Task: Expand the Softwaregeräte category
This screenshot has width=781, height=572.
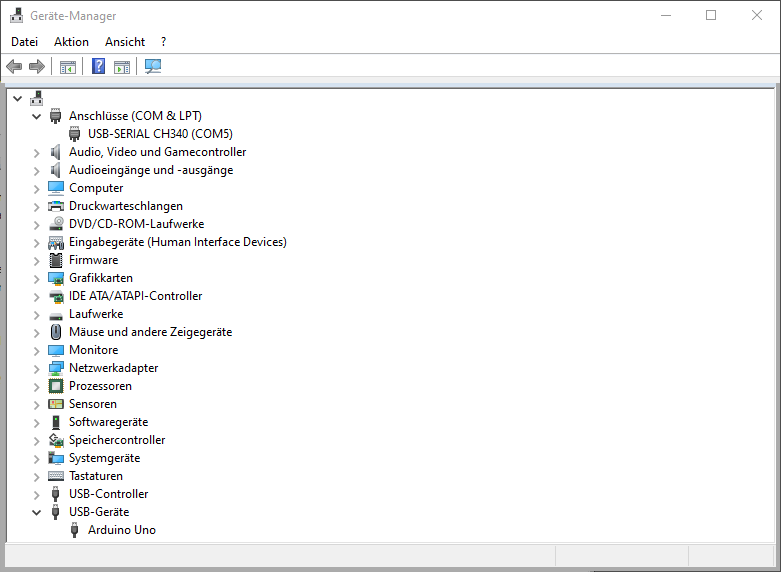Action: [x=36, y=423]
